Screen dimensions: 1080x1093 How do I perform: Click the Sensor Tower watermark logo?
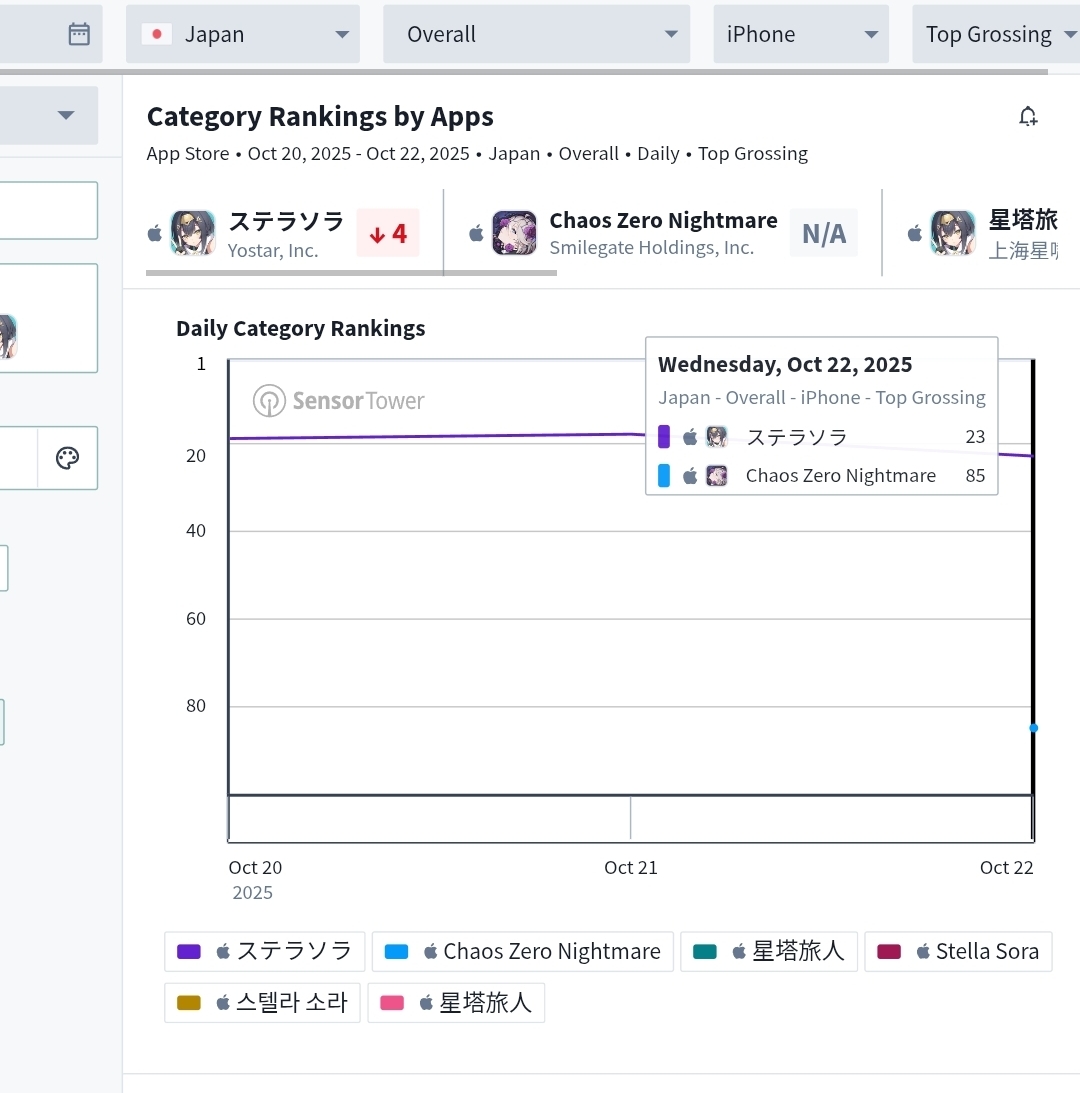[x=338, y=401]
